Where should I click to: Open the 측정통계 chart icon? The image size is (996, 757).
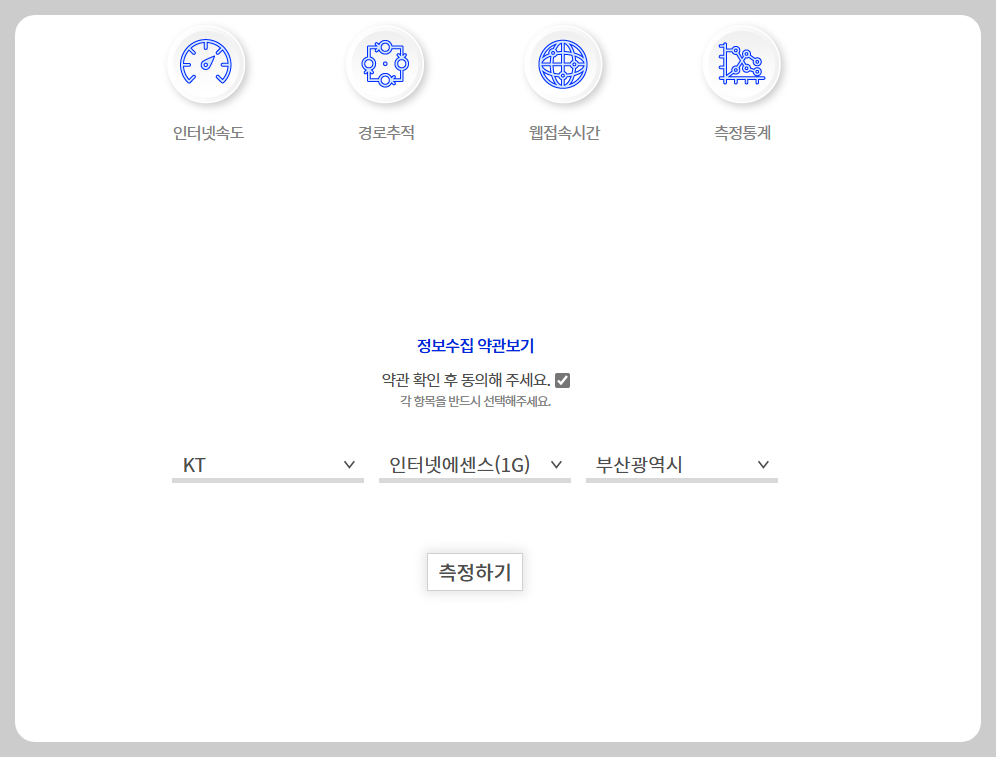[741, 64]
